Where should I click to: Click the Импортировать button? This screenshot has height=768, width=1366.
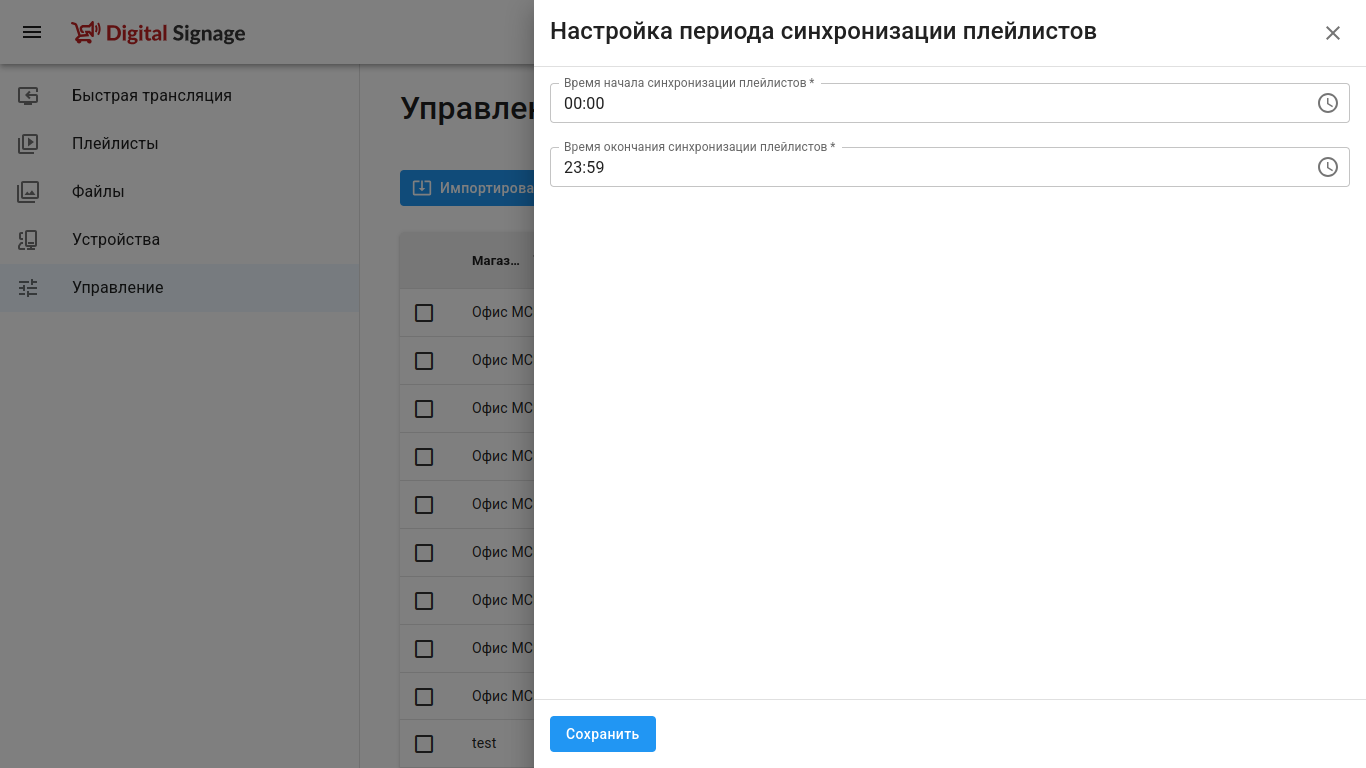point(468,188)
